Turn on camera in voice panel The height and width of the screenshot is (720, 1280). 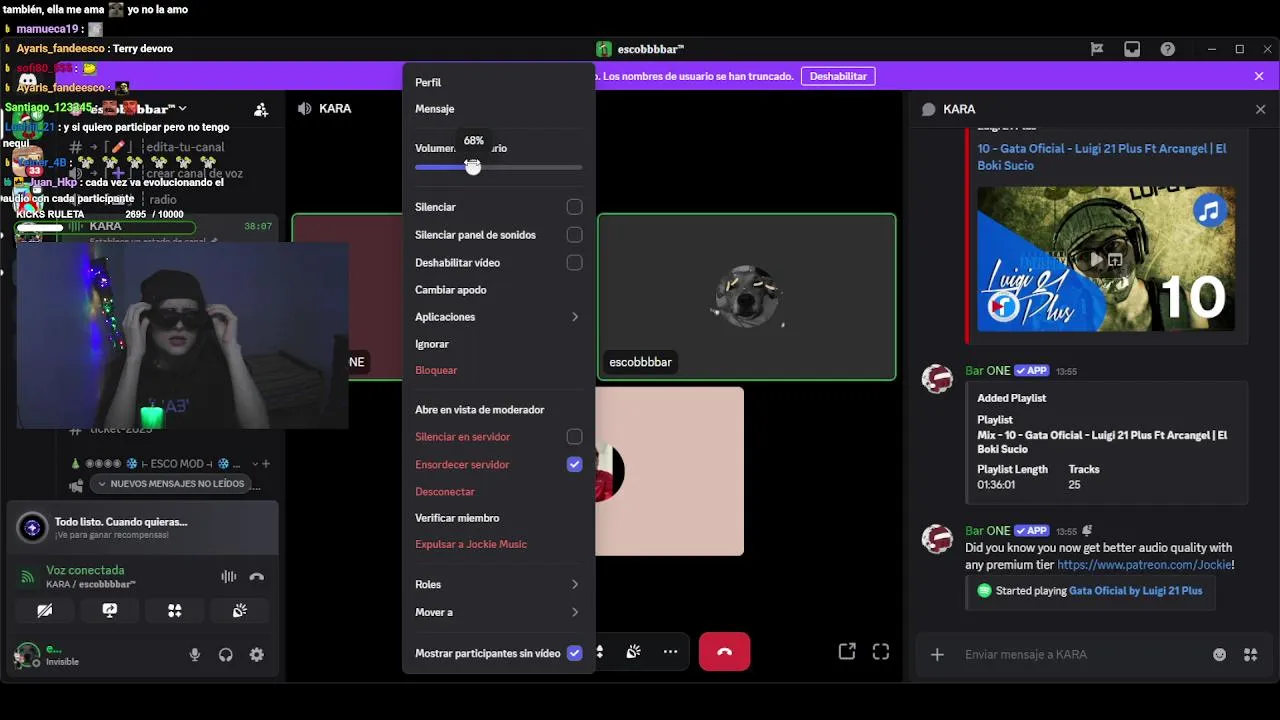tap(45, 610)
